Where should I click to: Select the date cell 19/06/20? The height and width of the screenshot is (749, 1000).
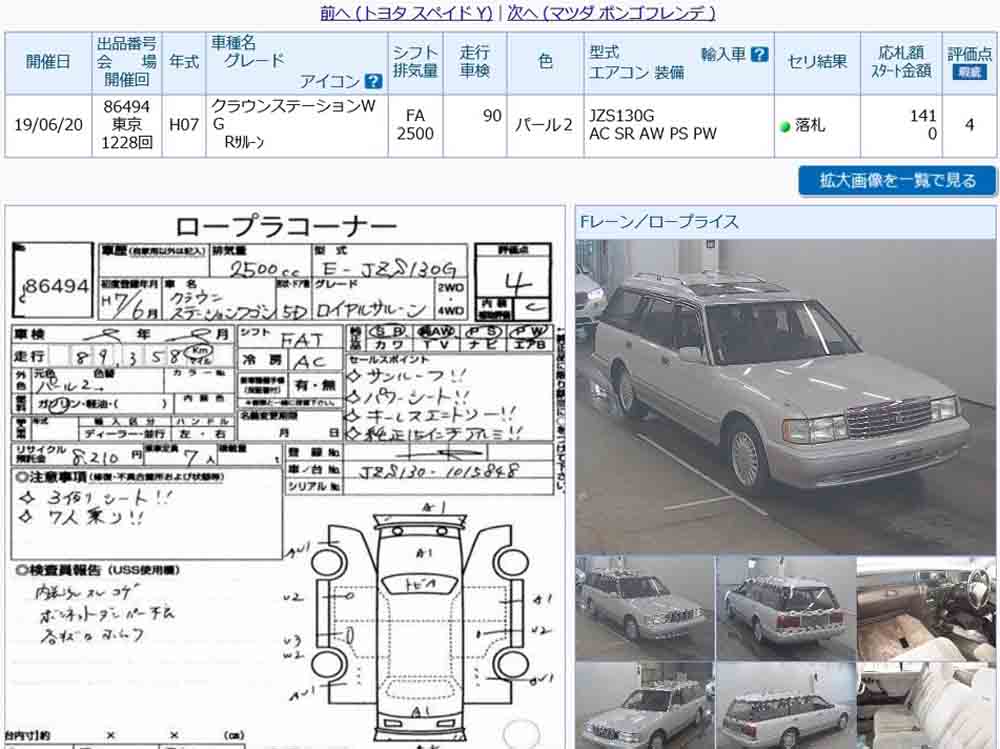click(48, 125)
